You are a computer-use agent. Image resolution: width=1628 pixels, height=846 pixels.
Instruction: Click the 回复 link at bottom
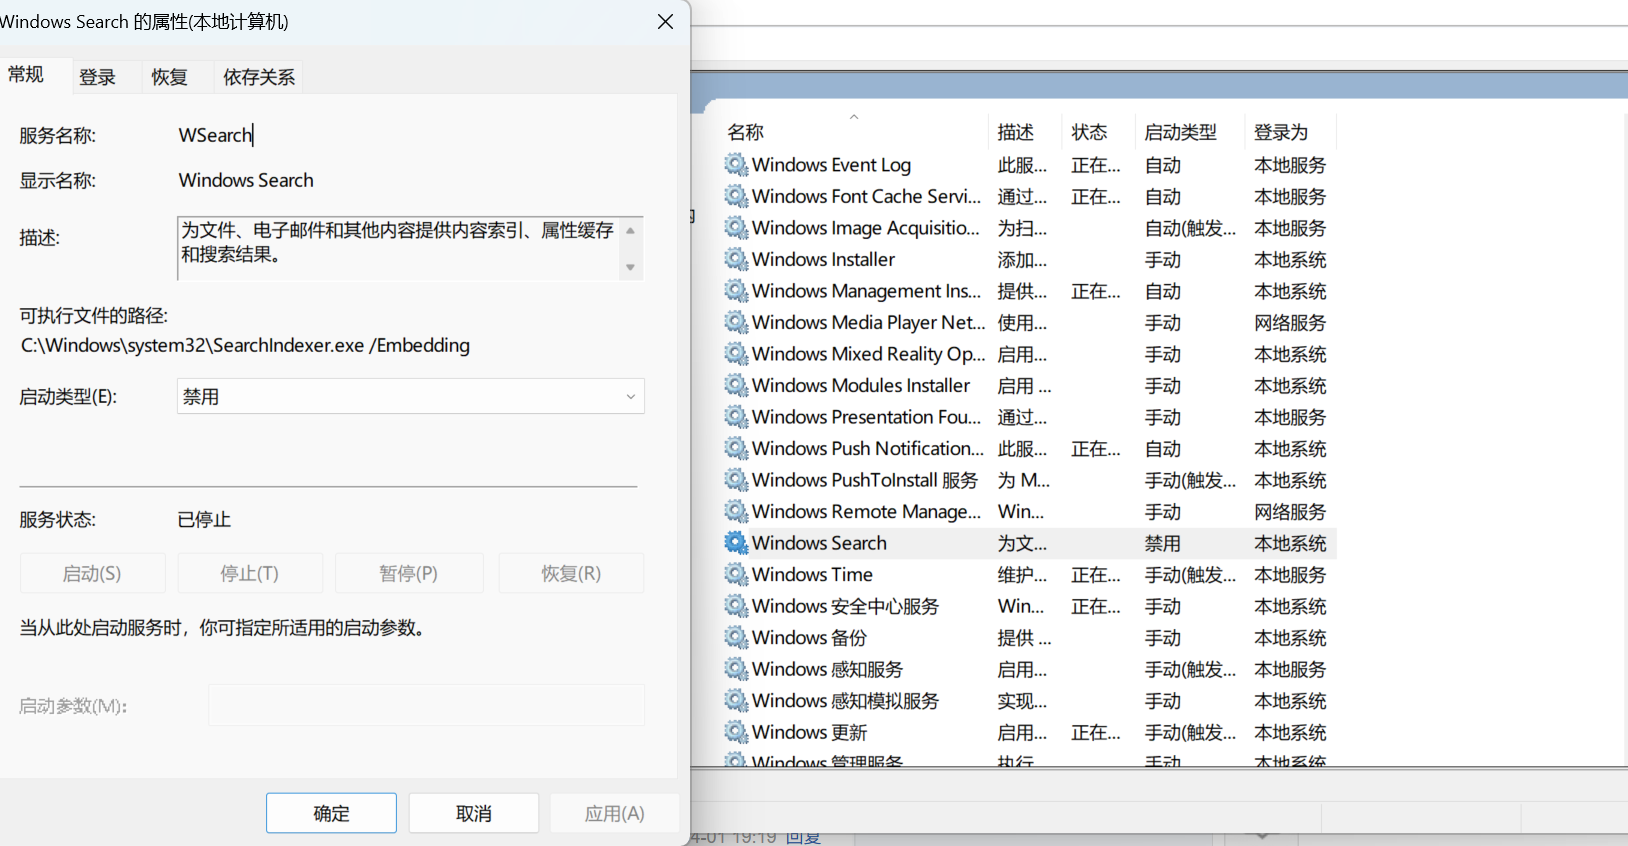(803, 838)
